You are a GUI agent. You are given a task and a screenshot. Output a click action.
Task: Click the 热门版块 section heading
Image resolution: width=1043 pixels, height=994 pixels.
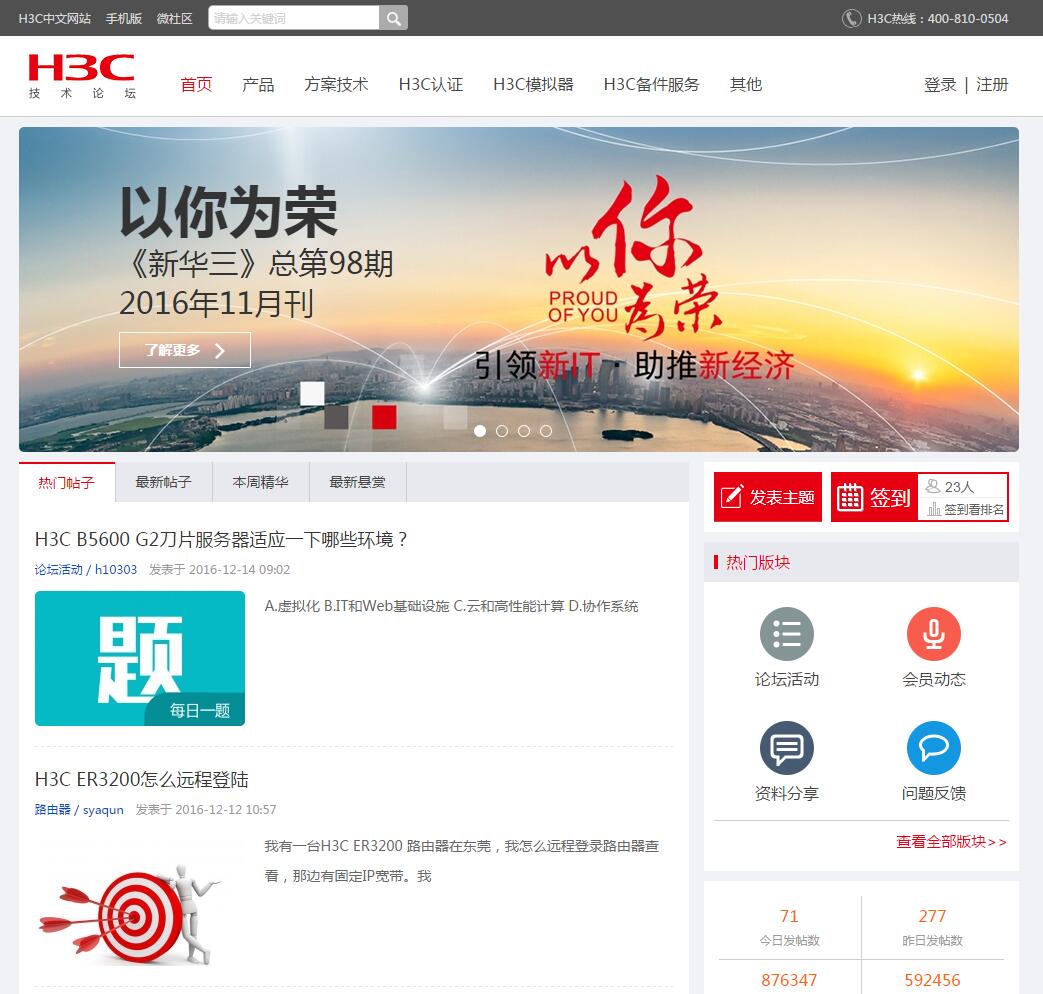coord(758,562)
